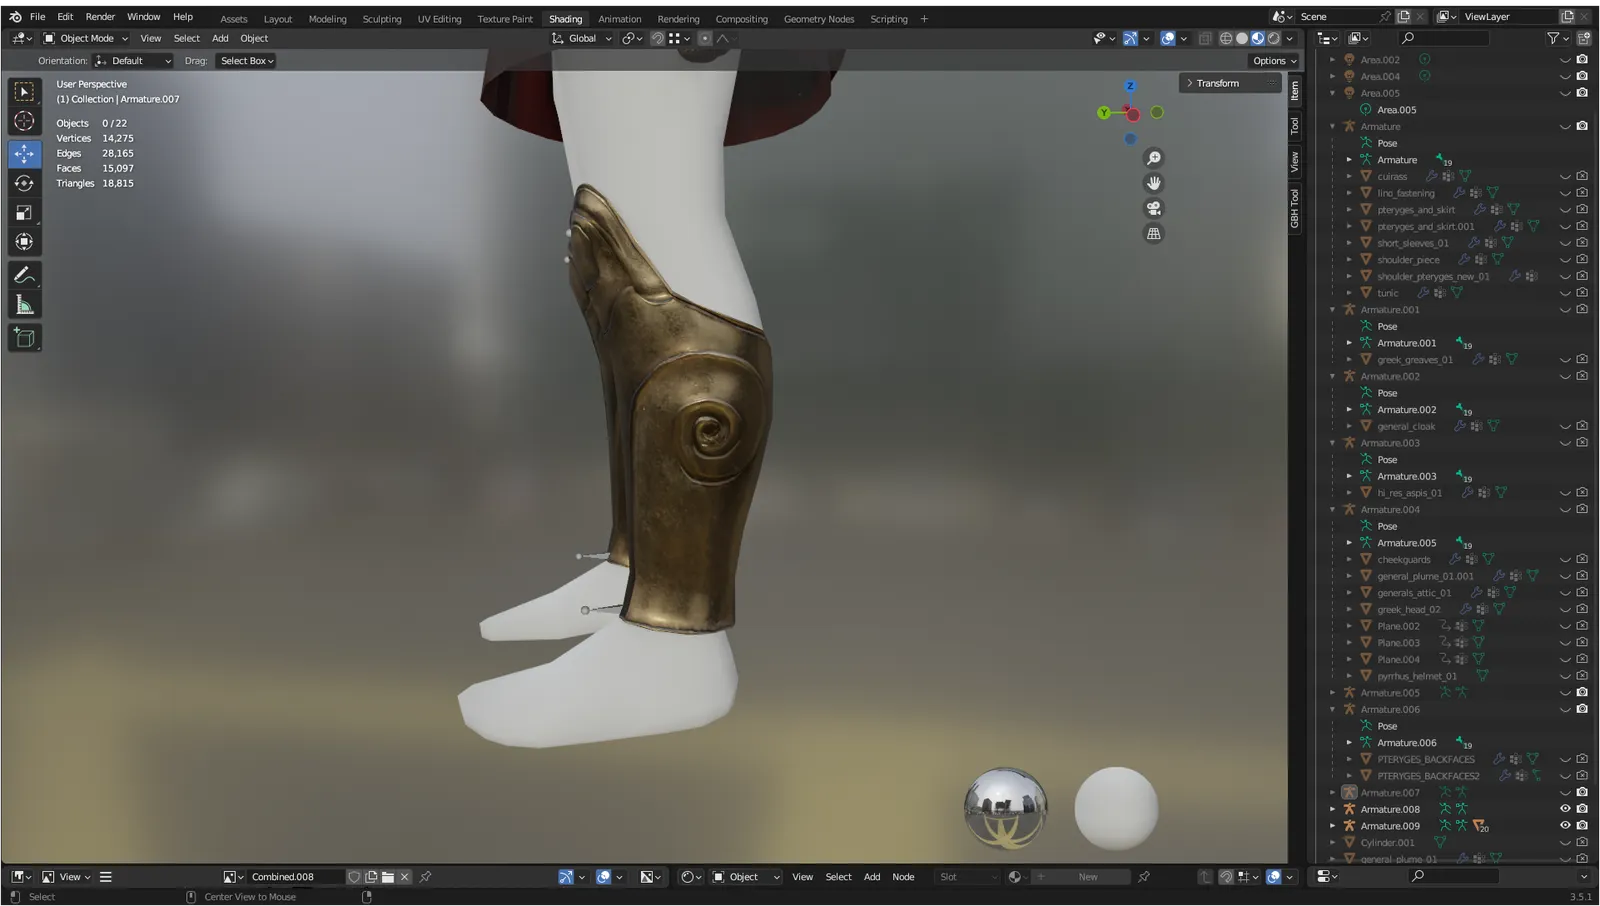Activate the Move tool
Screen dimensions: 1600x906
pyautogui.click(x=24, y=154)
